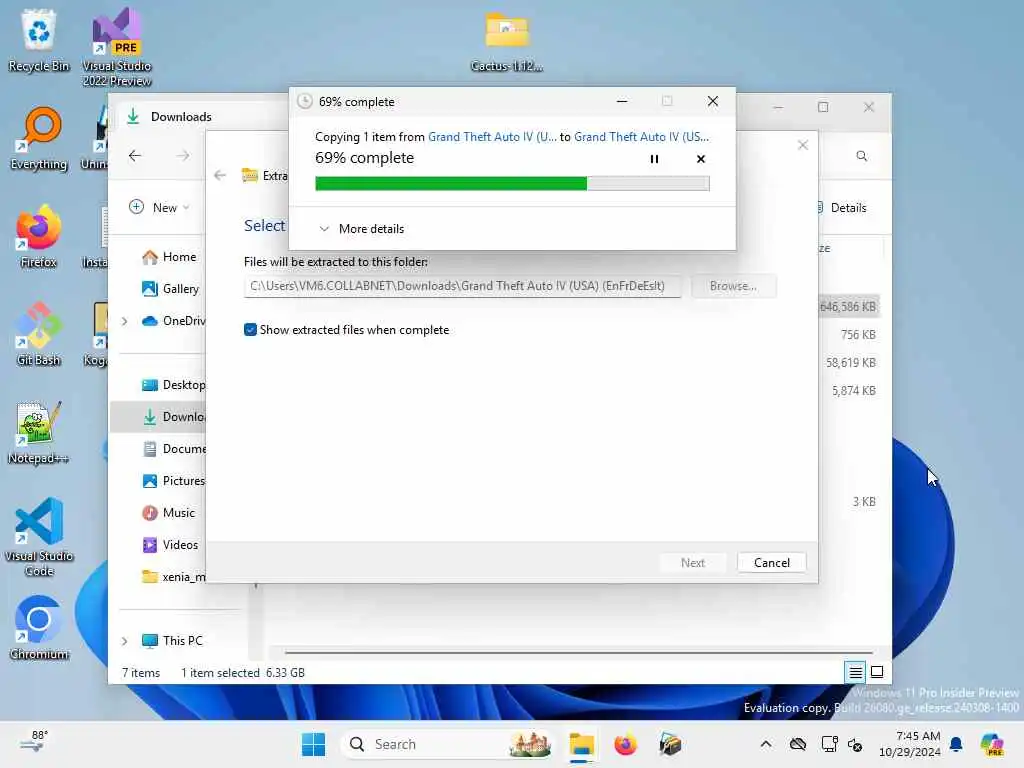Screen dimensions: 1024x768
Task: Open Gallery in the navigation pane
Action: (x=171, y=289)
